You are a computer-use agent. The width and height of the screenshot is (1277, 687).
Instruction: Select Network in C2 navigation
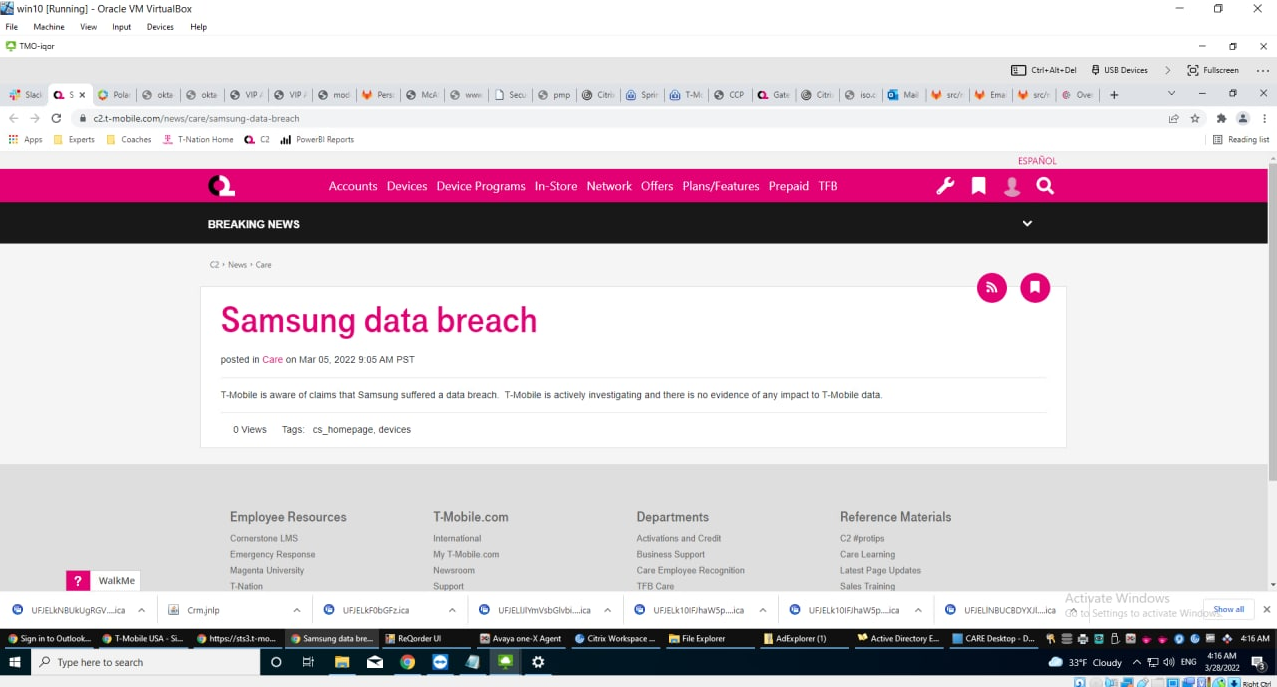tap(609, 186)
